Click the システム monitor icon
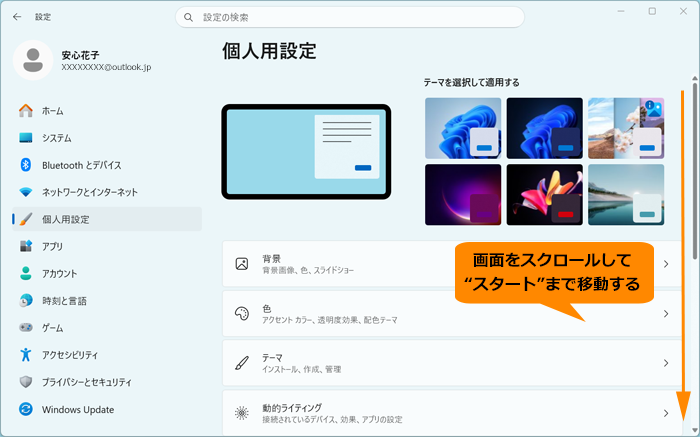This screenshot has width=700, height=437. coord(26,138)
